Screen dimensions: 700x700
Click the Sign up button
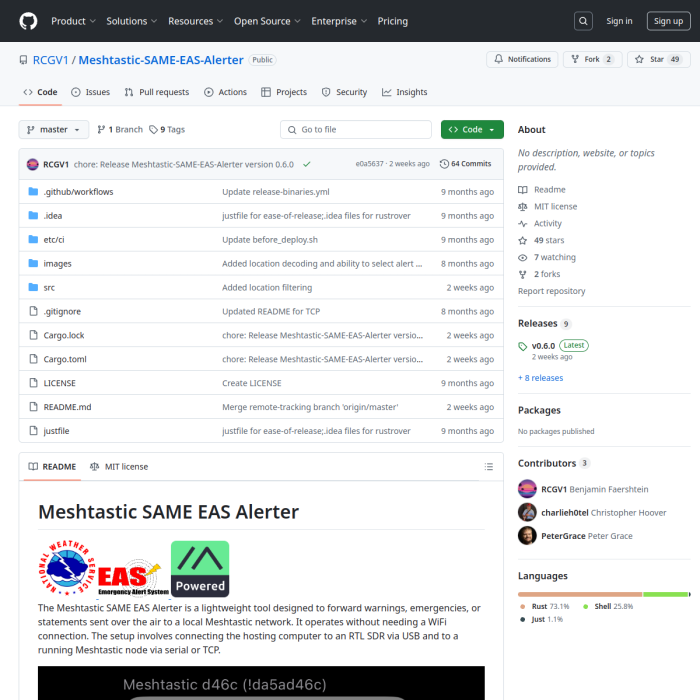[666, 21]
